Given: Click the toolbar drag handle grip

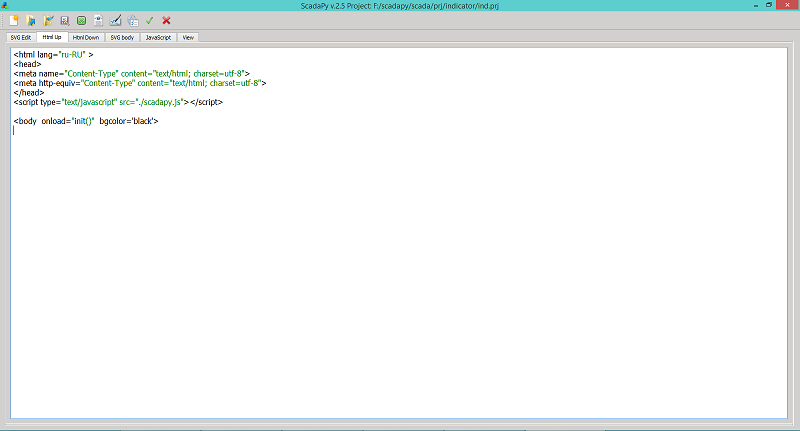Looking at the screenshot, I should click(x=4, y=20).
